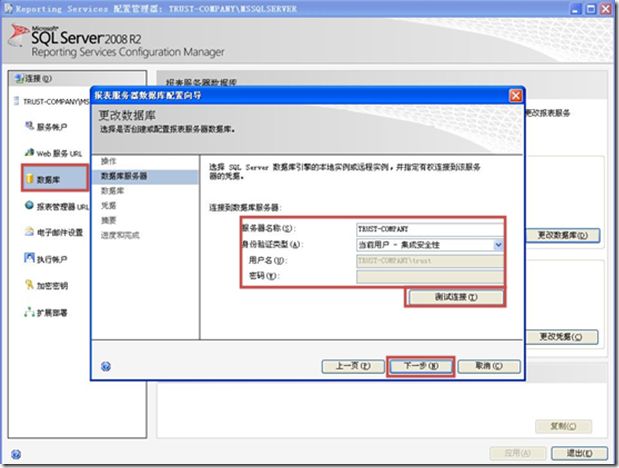
Task: Open the Web 服务 URL icon
Action: coord(29,152)
